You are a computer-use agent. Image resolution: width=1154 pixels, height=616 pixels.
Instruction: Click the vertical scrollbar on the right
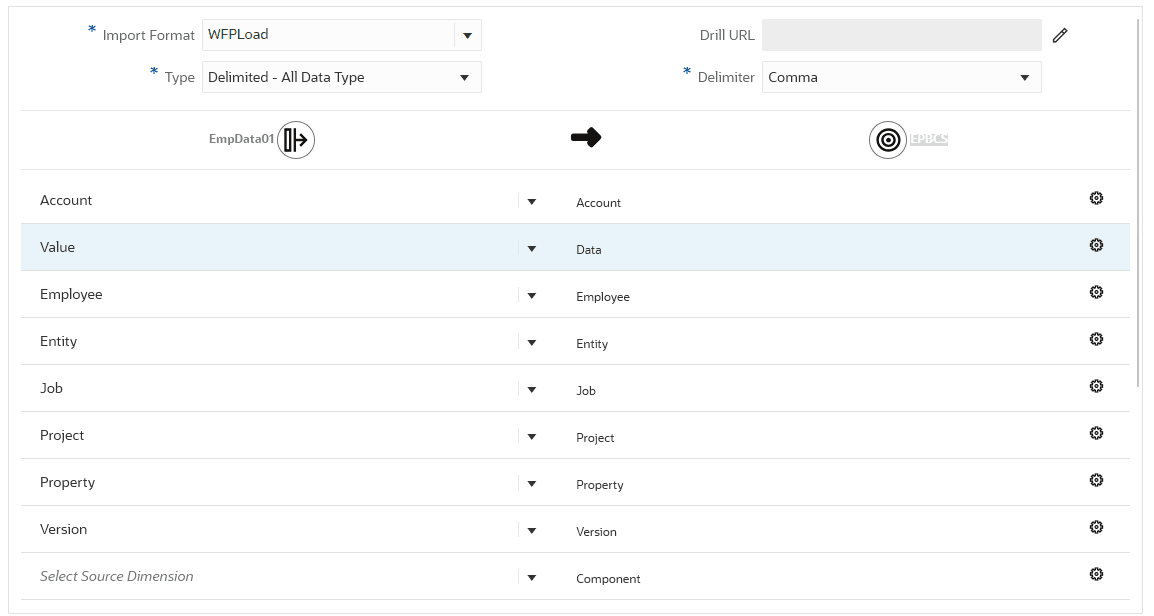click(x=1139, y=200)
